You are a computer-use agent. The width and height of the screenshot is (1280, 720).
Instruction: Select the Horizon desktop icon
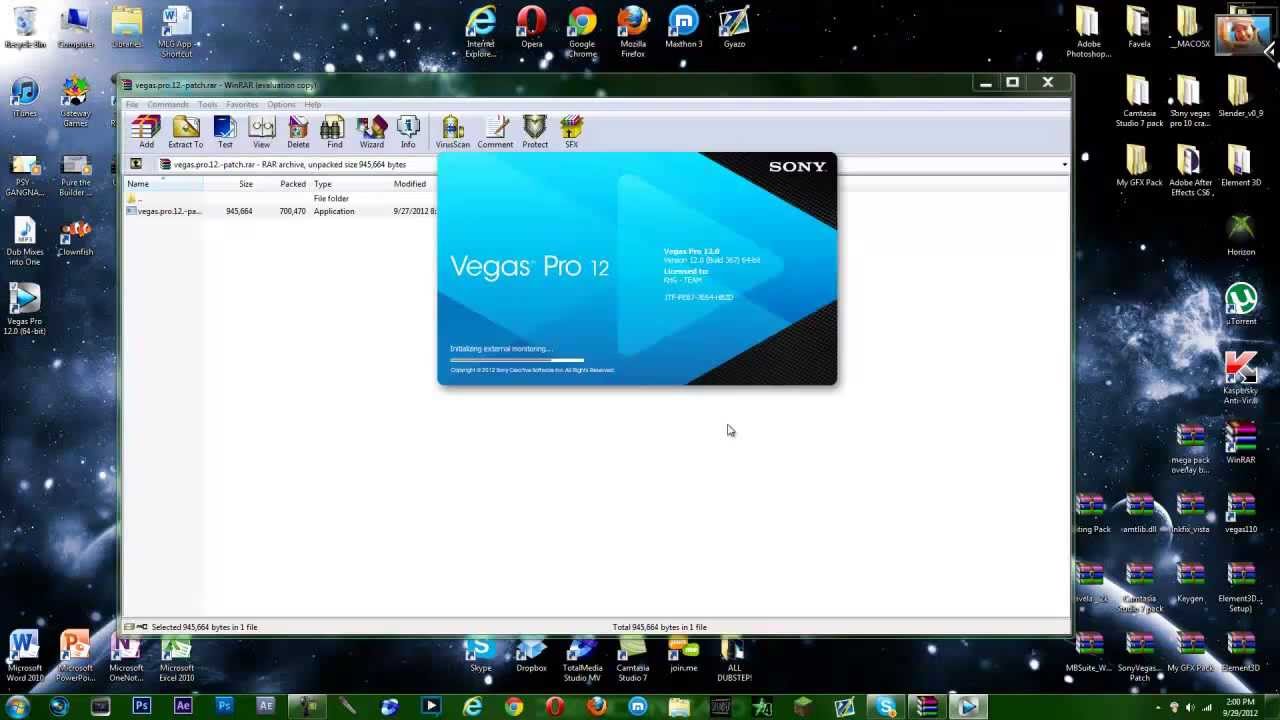click(1241, 235)
